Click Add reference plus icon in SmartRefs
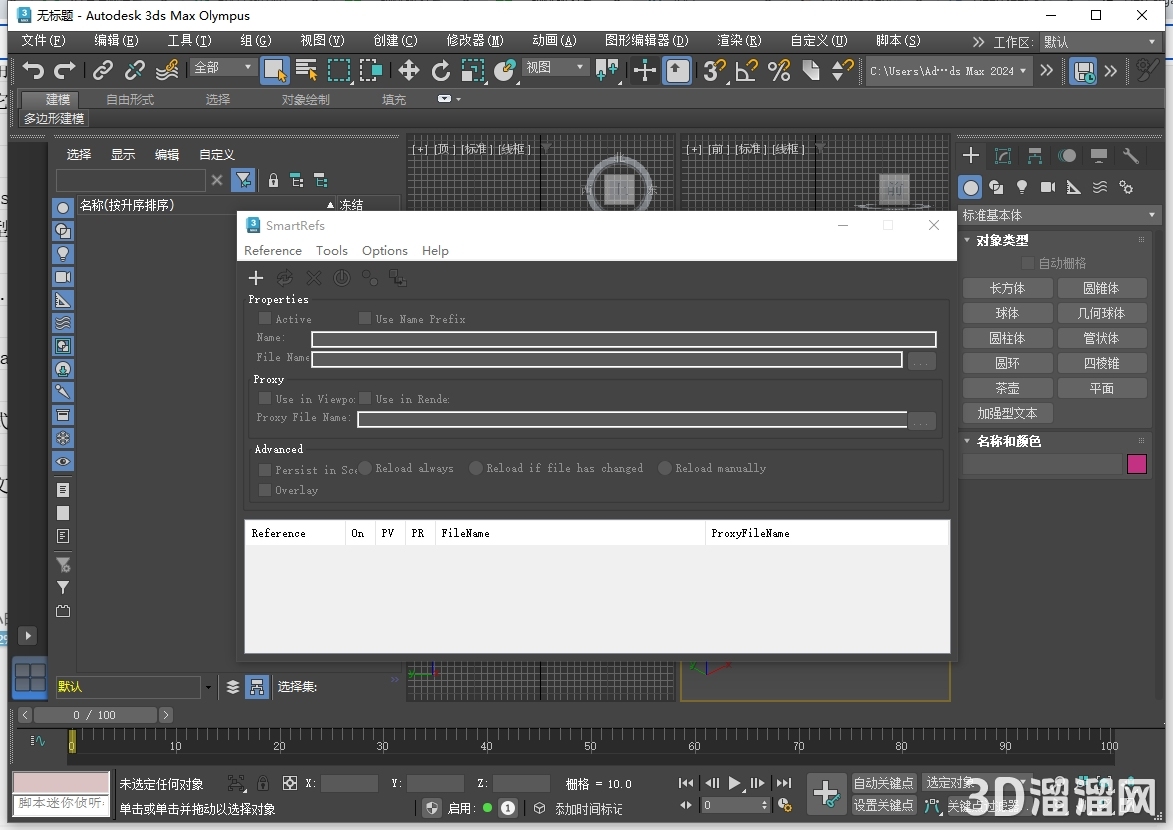This screenshot has height=830, width=1173. [x=256, y=278]
